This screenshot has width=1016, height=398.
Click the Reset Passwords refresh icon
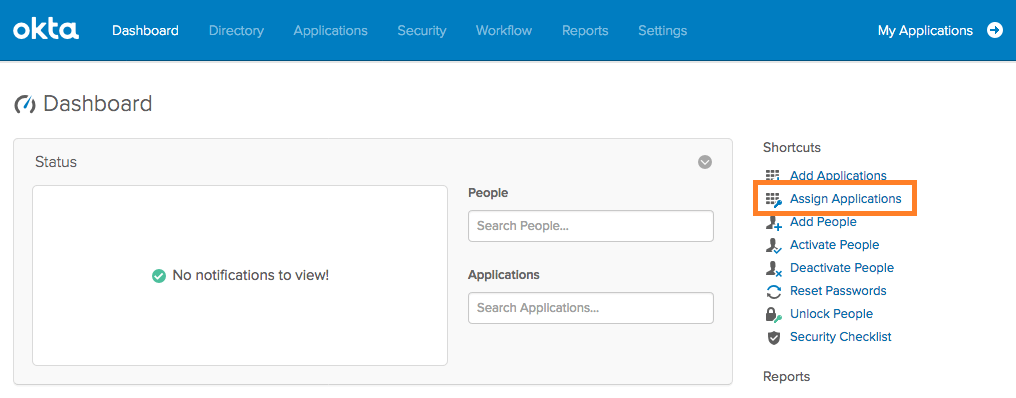click(774, 291)
